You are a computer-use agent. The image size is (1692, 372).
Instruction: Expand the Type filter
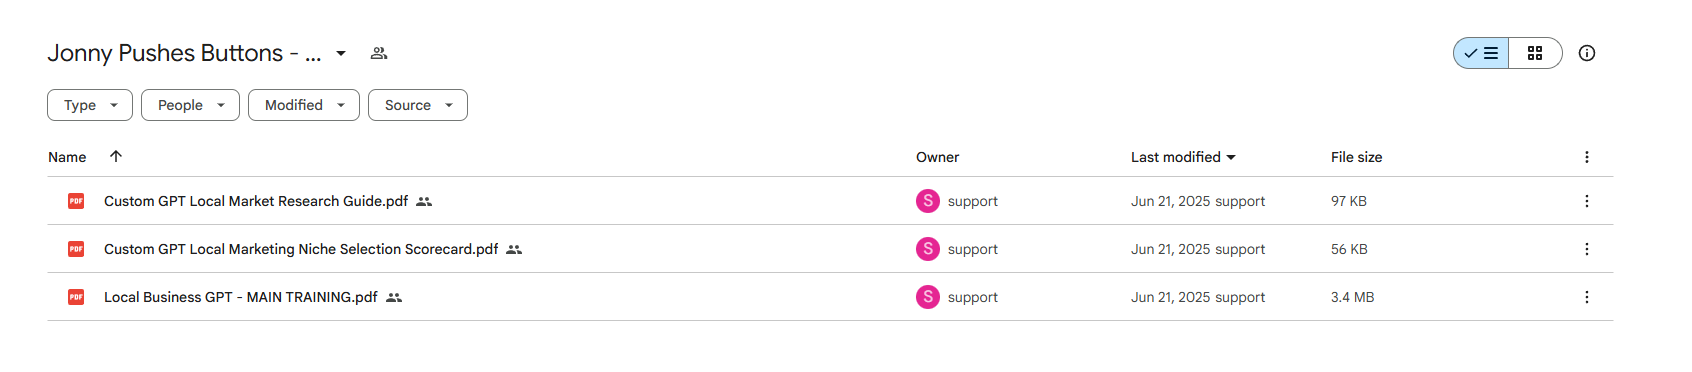[x=90, y=105]
